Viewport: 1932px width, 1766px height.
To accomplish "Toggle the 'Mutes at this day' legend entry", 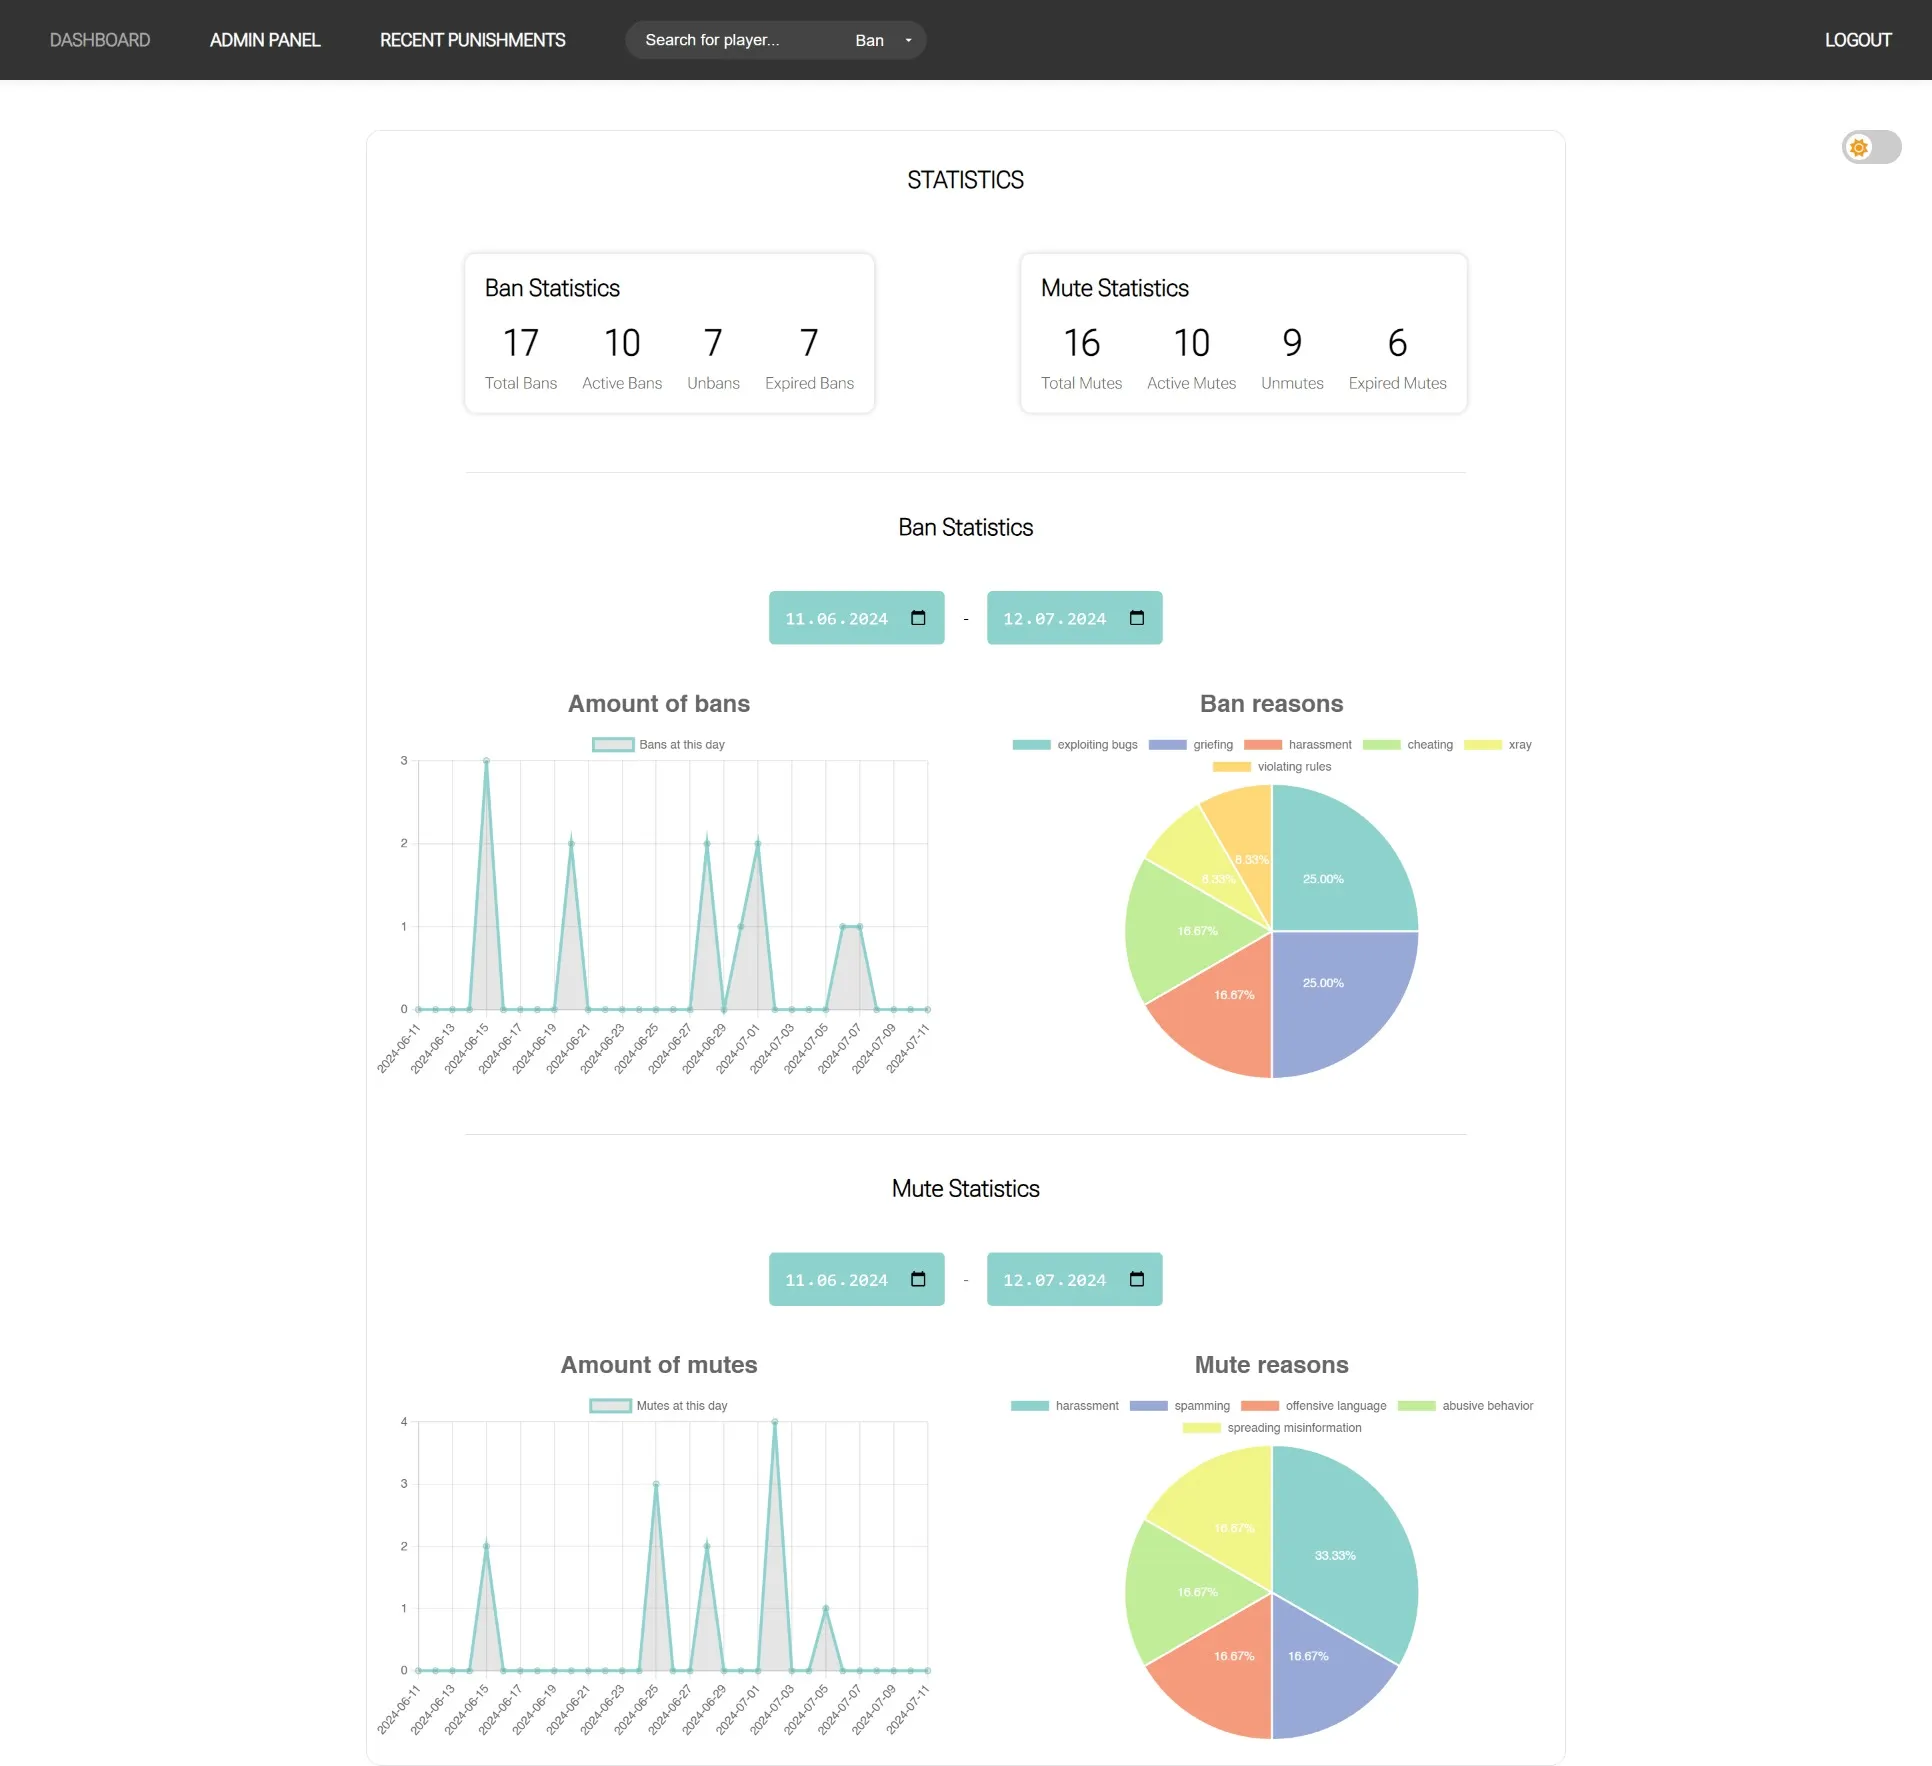I will coord(658,1405).
